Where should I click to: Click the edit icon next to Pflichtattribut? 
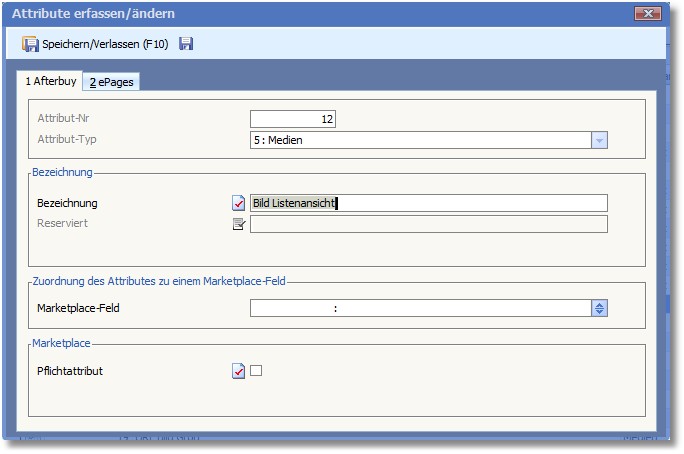click(238, 371)
